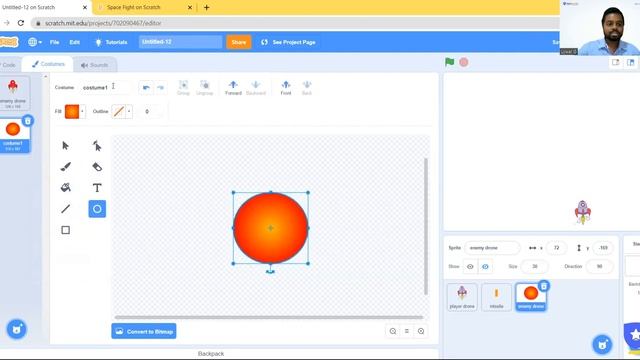Open the Edit menu

(74, 42)
